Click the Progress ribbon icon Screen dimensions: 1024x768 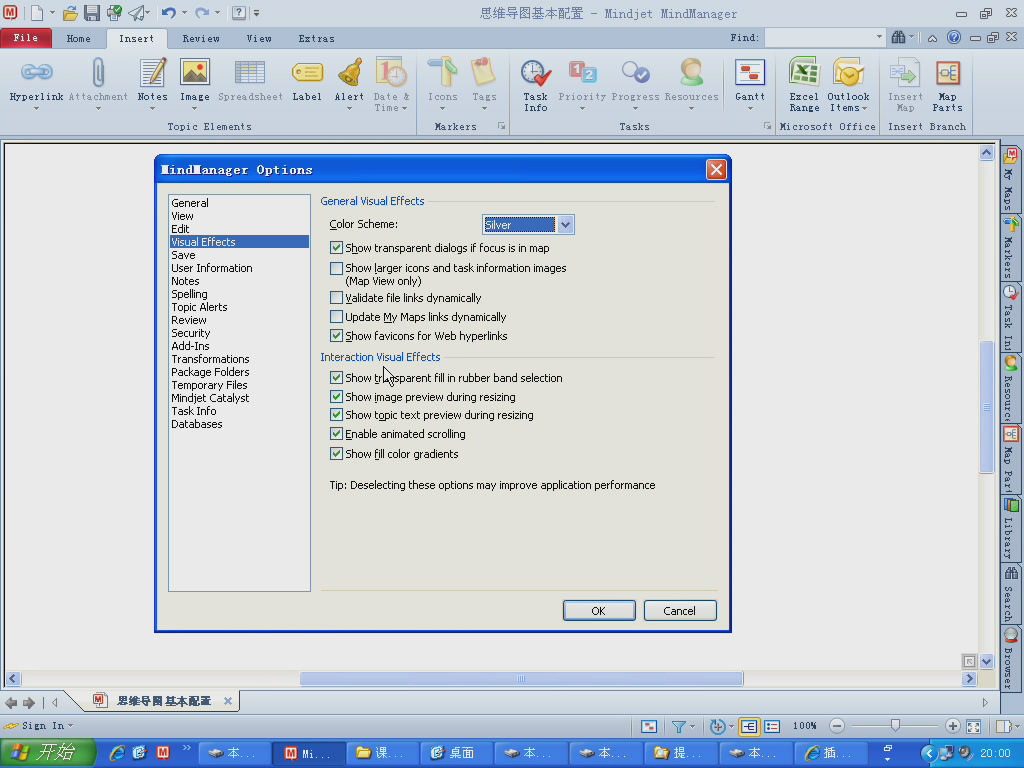[x=635, y=72]
